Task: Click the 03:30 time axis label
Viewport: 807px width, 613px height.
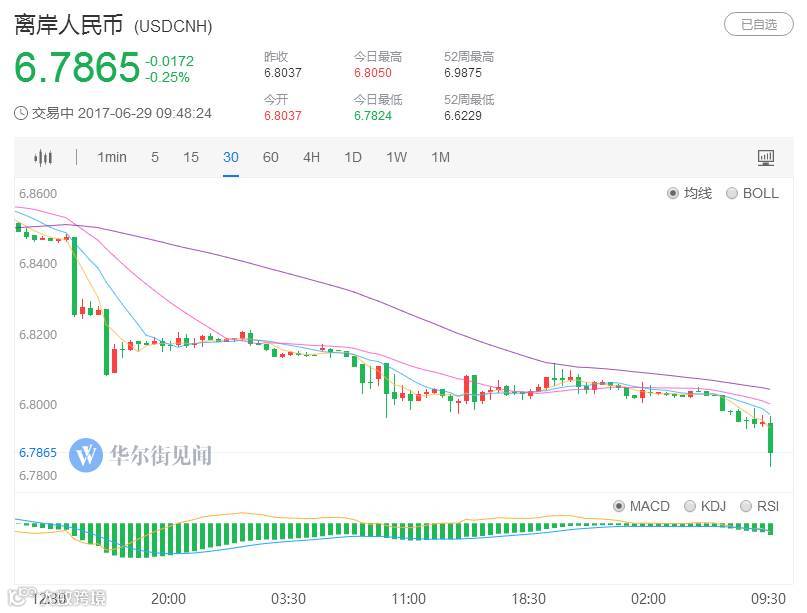Action: click(x=288, y=599)
